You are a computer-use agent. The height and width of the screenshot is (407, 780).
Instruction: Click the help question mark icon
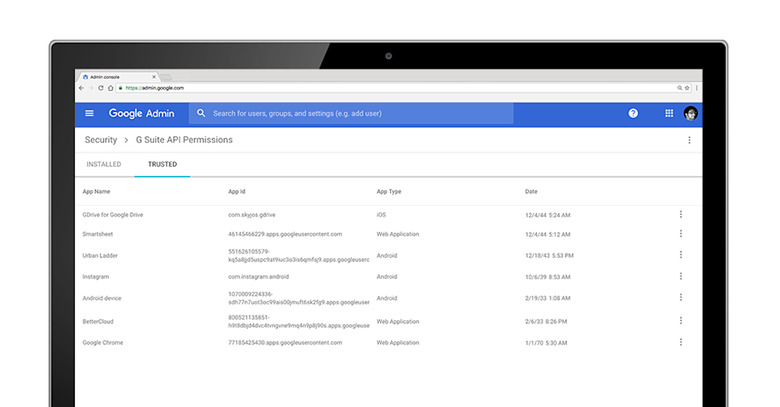(x=633, y=114)
